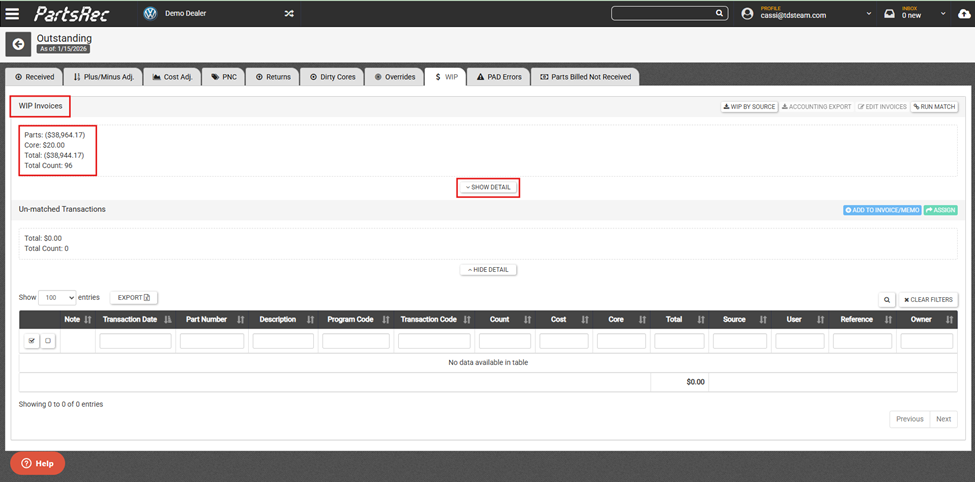Export the table with Export button
The image size is (975, 482).
click(x=134, y=298)
